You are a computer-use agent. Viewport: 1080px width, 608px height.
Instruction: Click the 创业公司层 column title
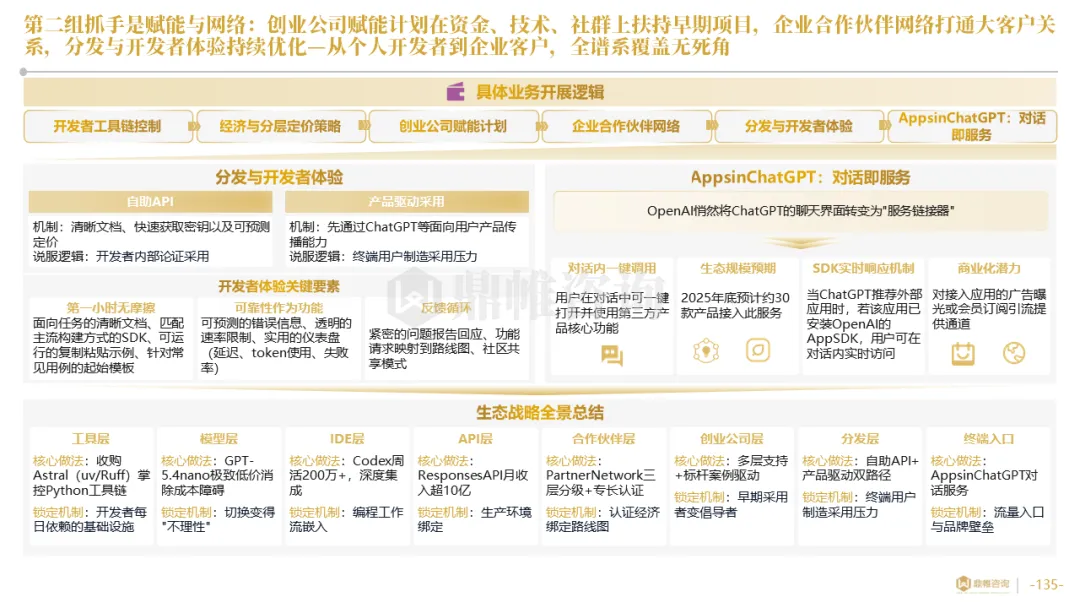click(x=731, y=439)
